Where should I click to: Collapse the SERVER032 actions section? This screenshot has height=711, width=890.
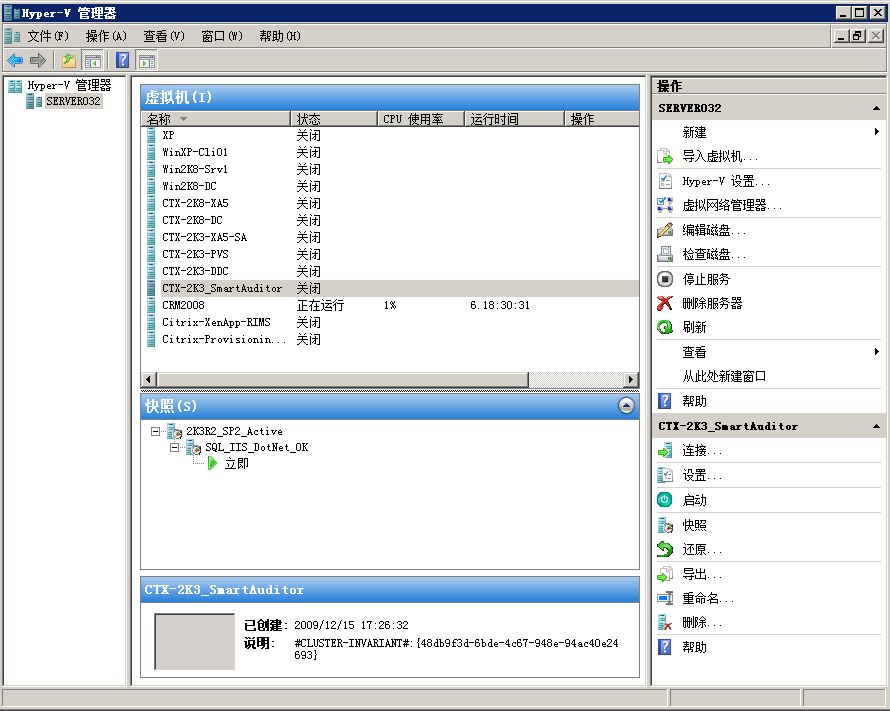pos(876,108)
